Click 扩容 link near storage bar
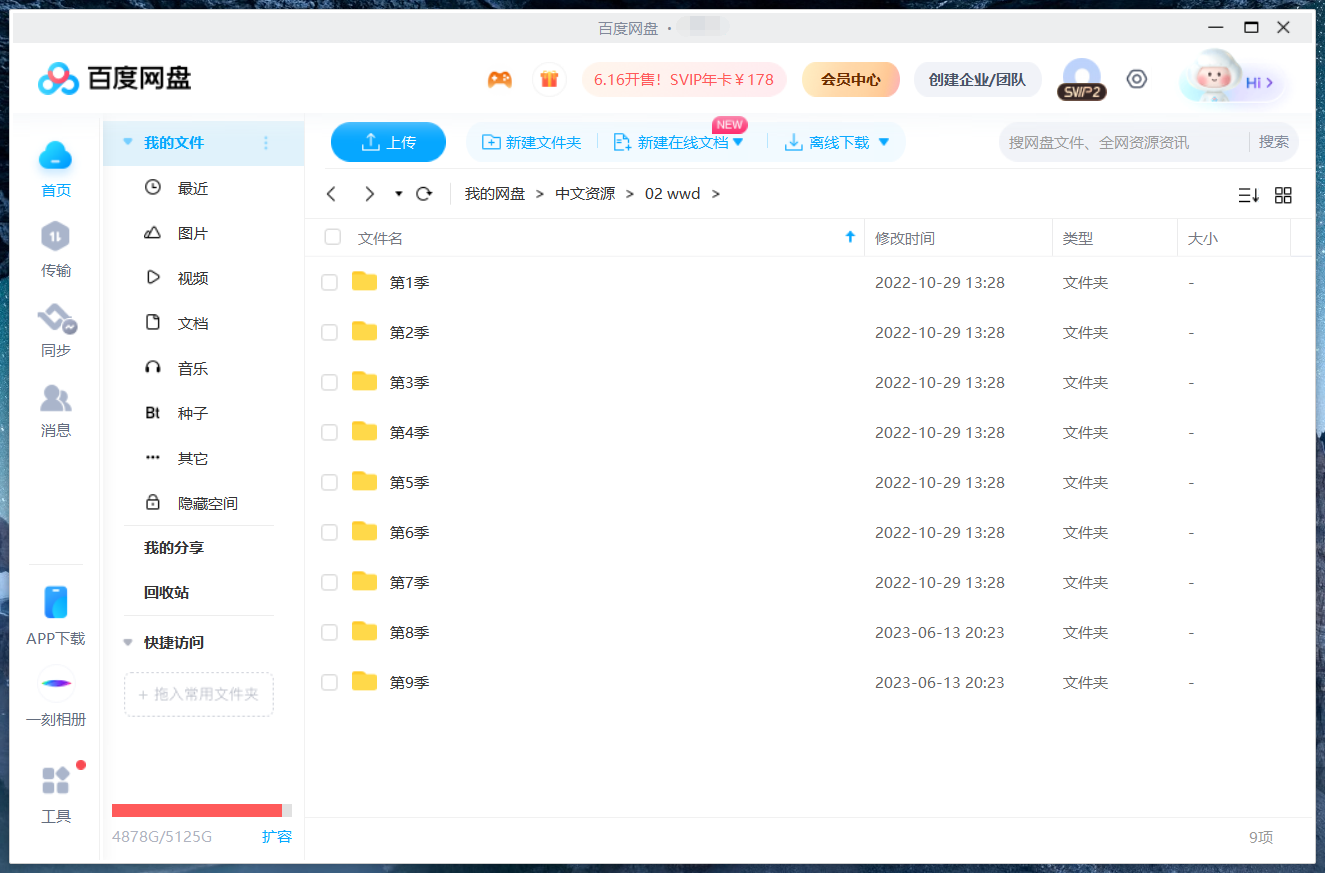Viewport: 1325px width, 873px height. coord(277,836)
